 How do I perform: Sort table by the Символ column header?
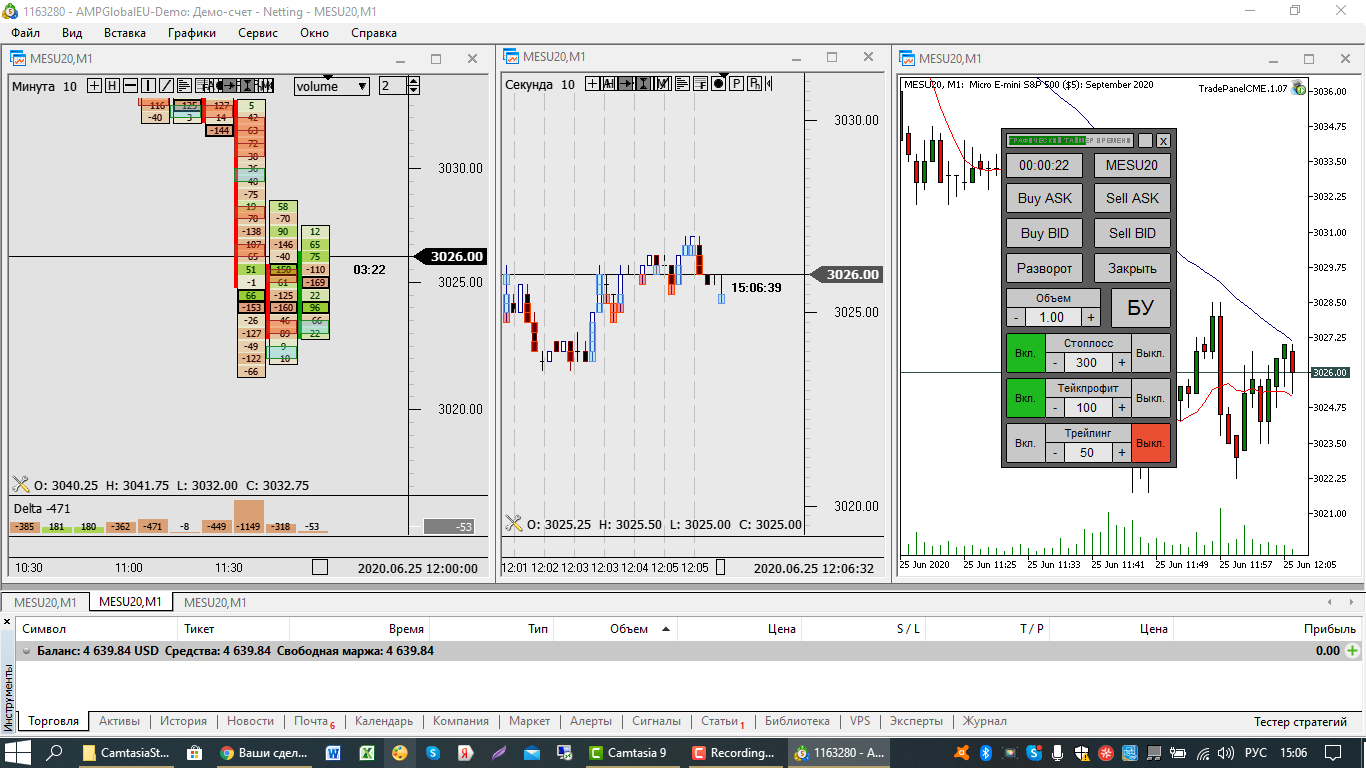(95, 629)
